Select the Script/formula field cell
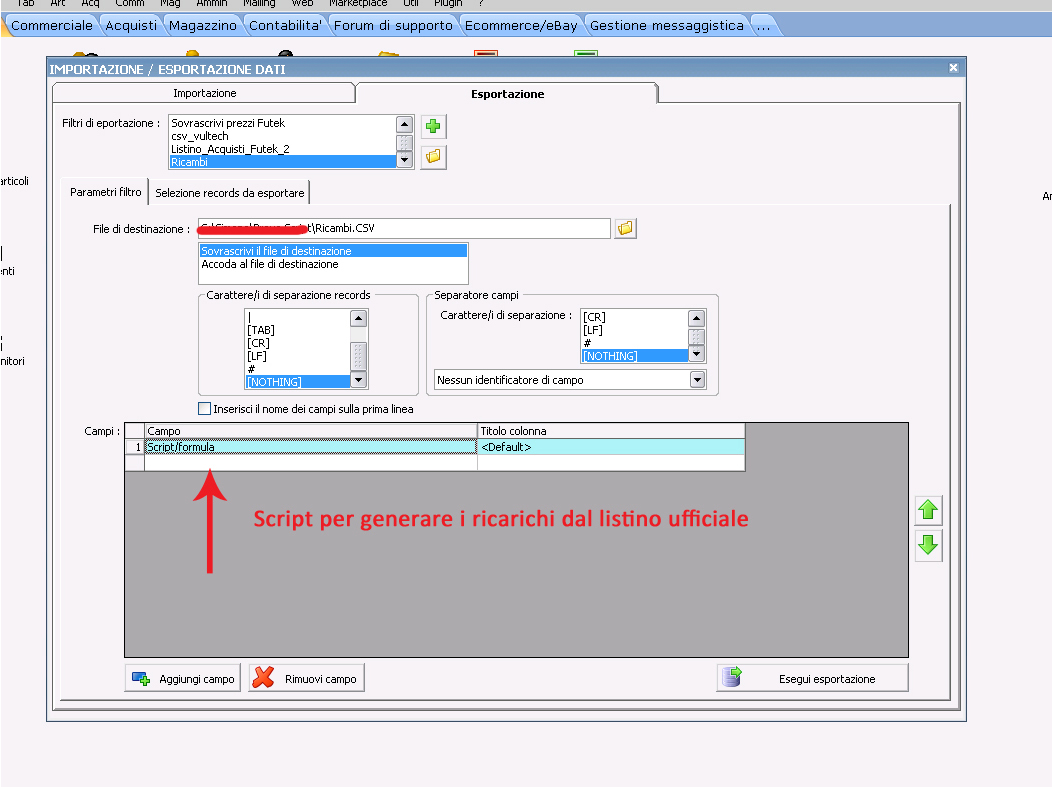Viewport: 1052px width, 787px height. pos(311,447)
